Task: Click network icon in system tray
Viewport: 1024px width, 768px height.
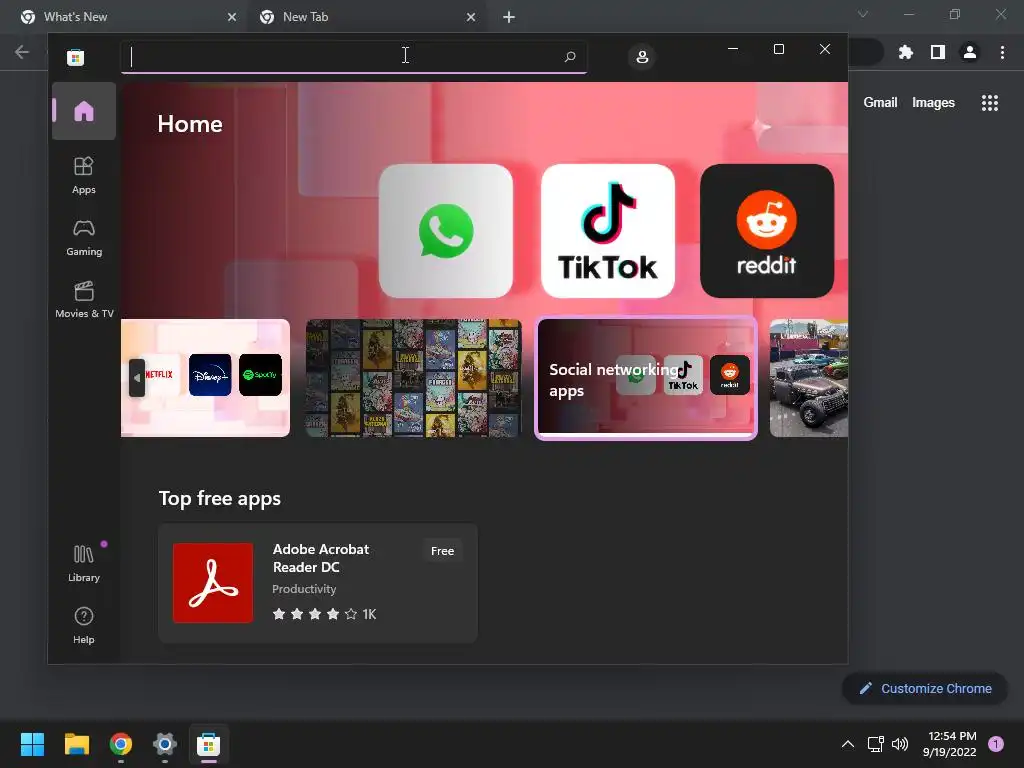Action: [x=875, y=744]
